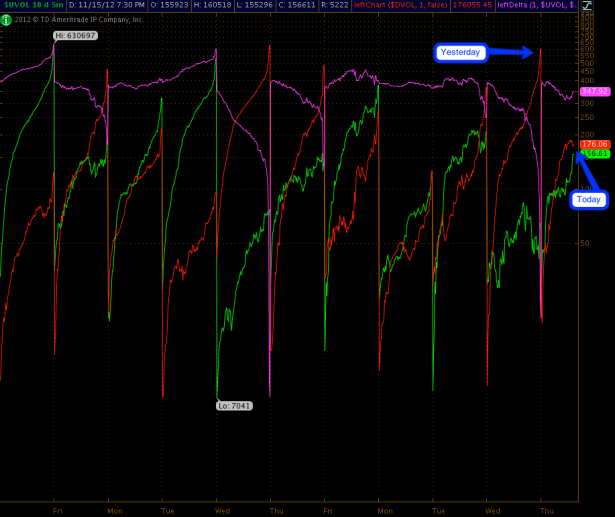Click the open value O: 155923
Viewport: 615px width, 517px height.
pos(170,5)
